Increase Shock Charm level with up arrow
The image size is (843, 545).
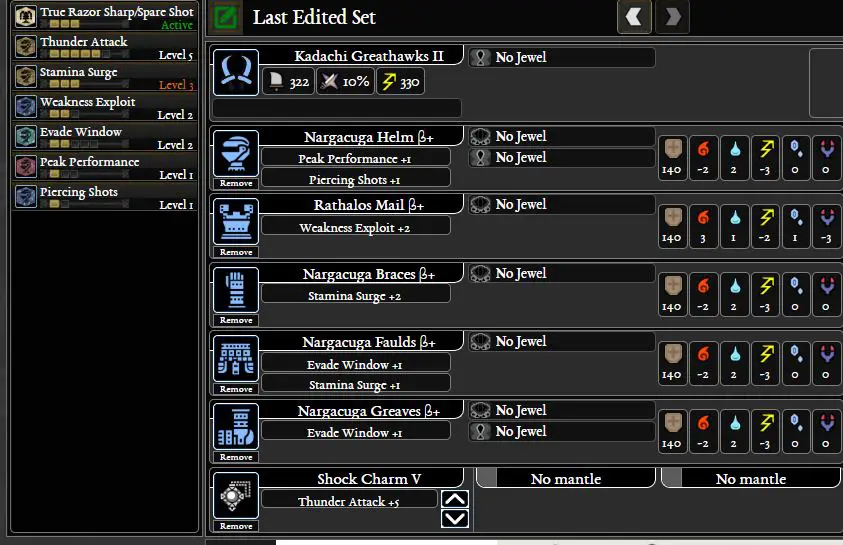click(x=455, y=499)
